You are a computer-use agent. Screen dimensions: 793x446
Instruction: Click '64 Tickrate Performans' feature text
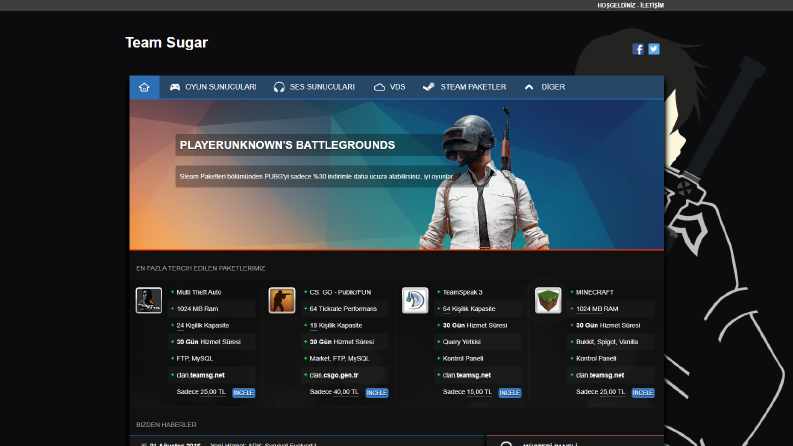click(x=343, y=308)
